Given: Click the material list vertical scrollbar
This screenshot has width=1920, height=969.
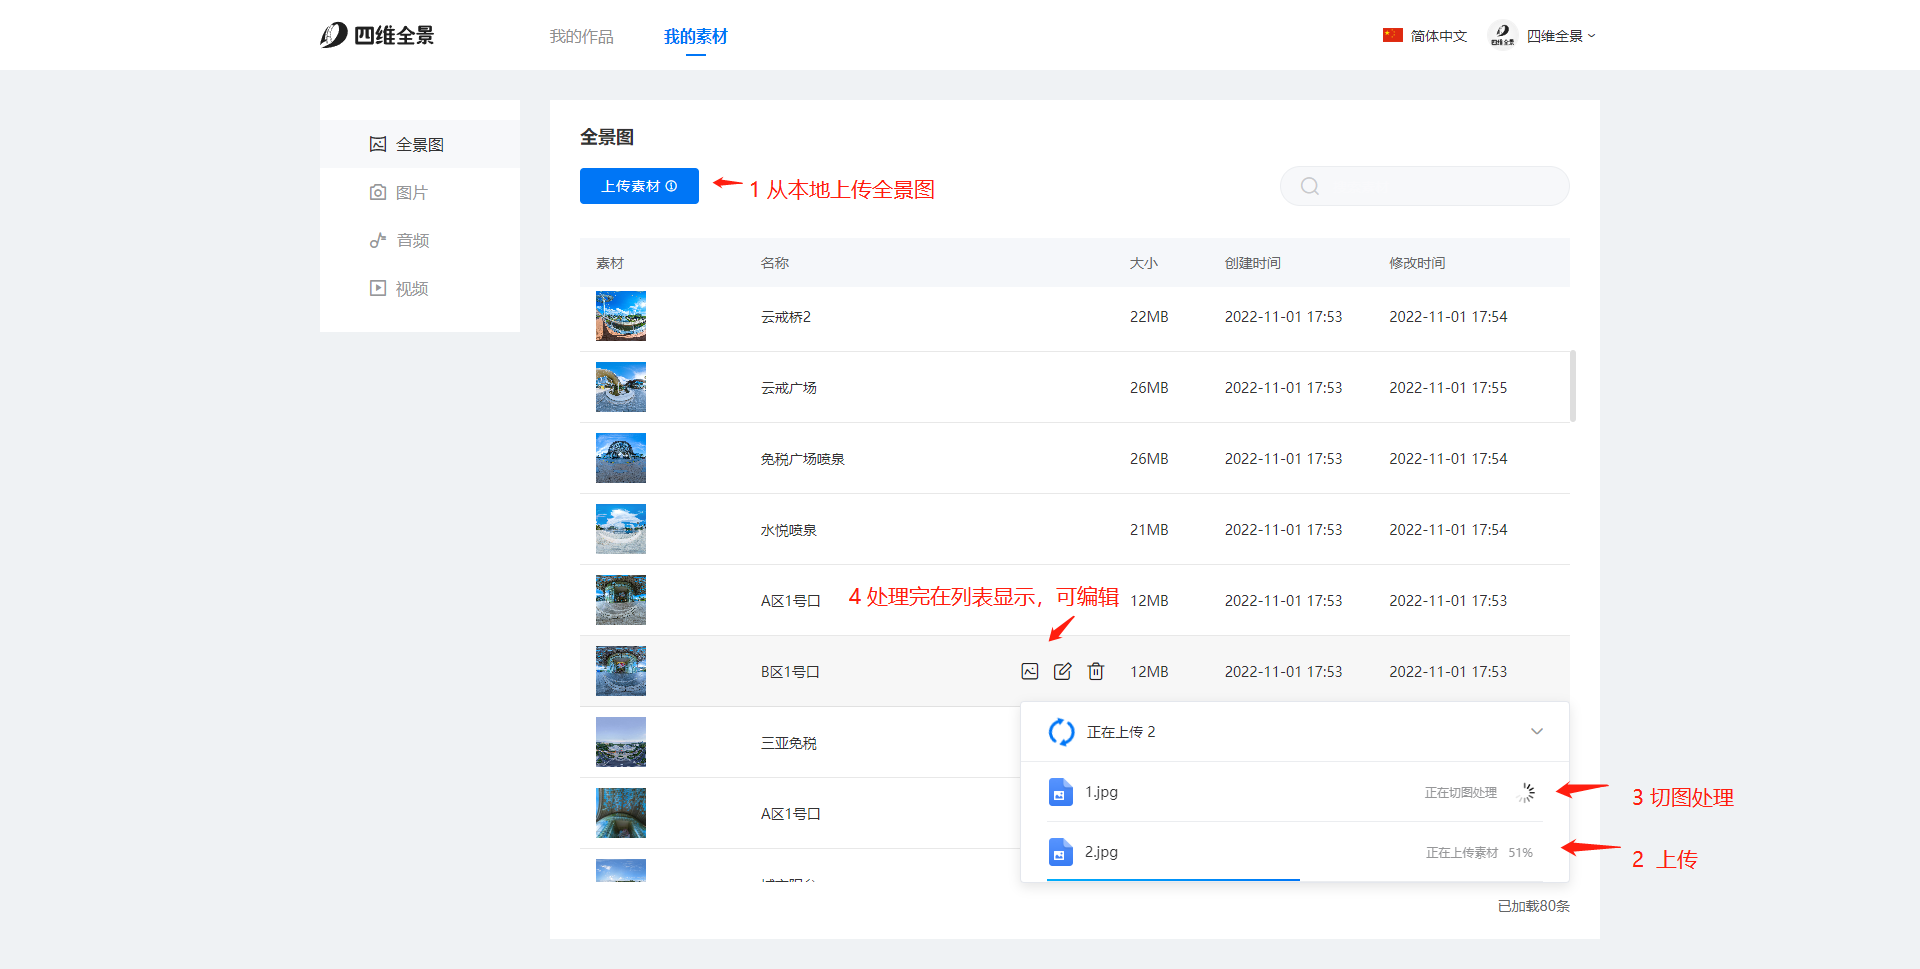Looking at the screenshot, I should tap(1573, 386).
